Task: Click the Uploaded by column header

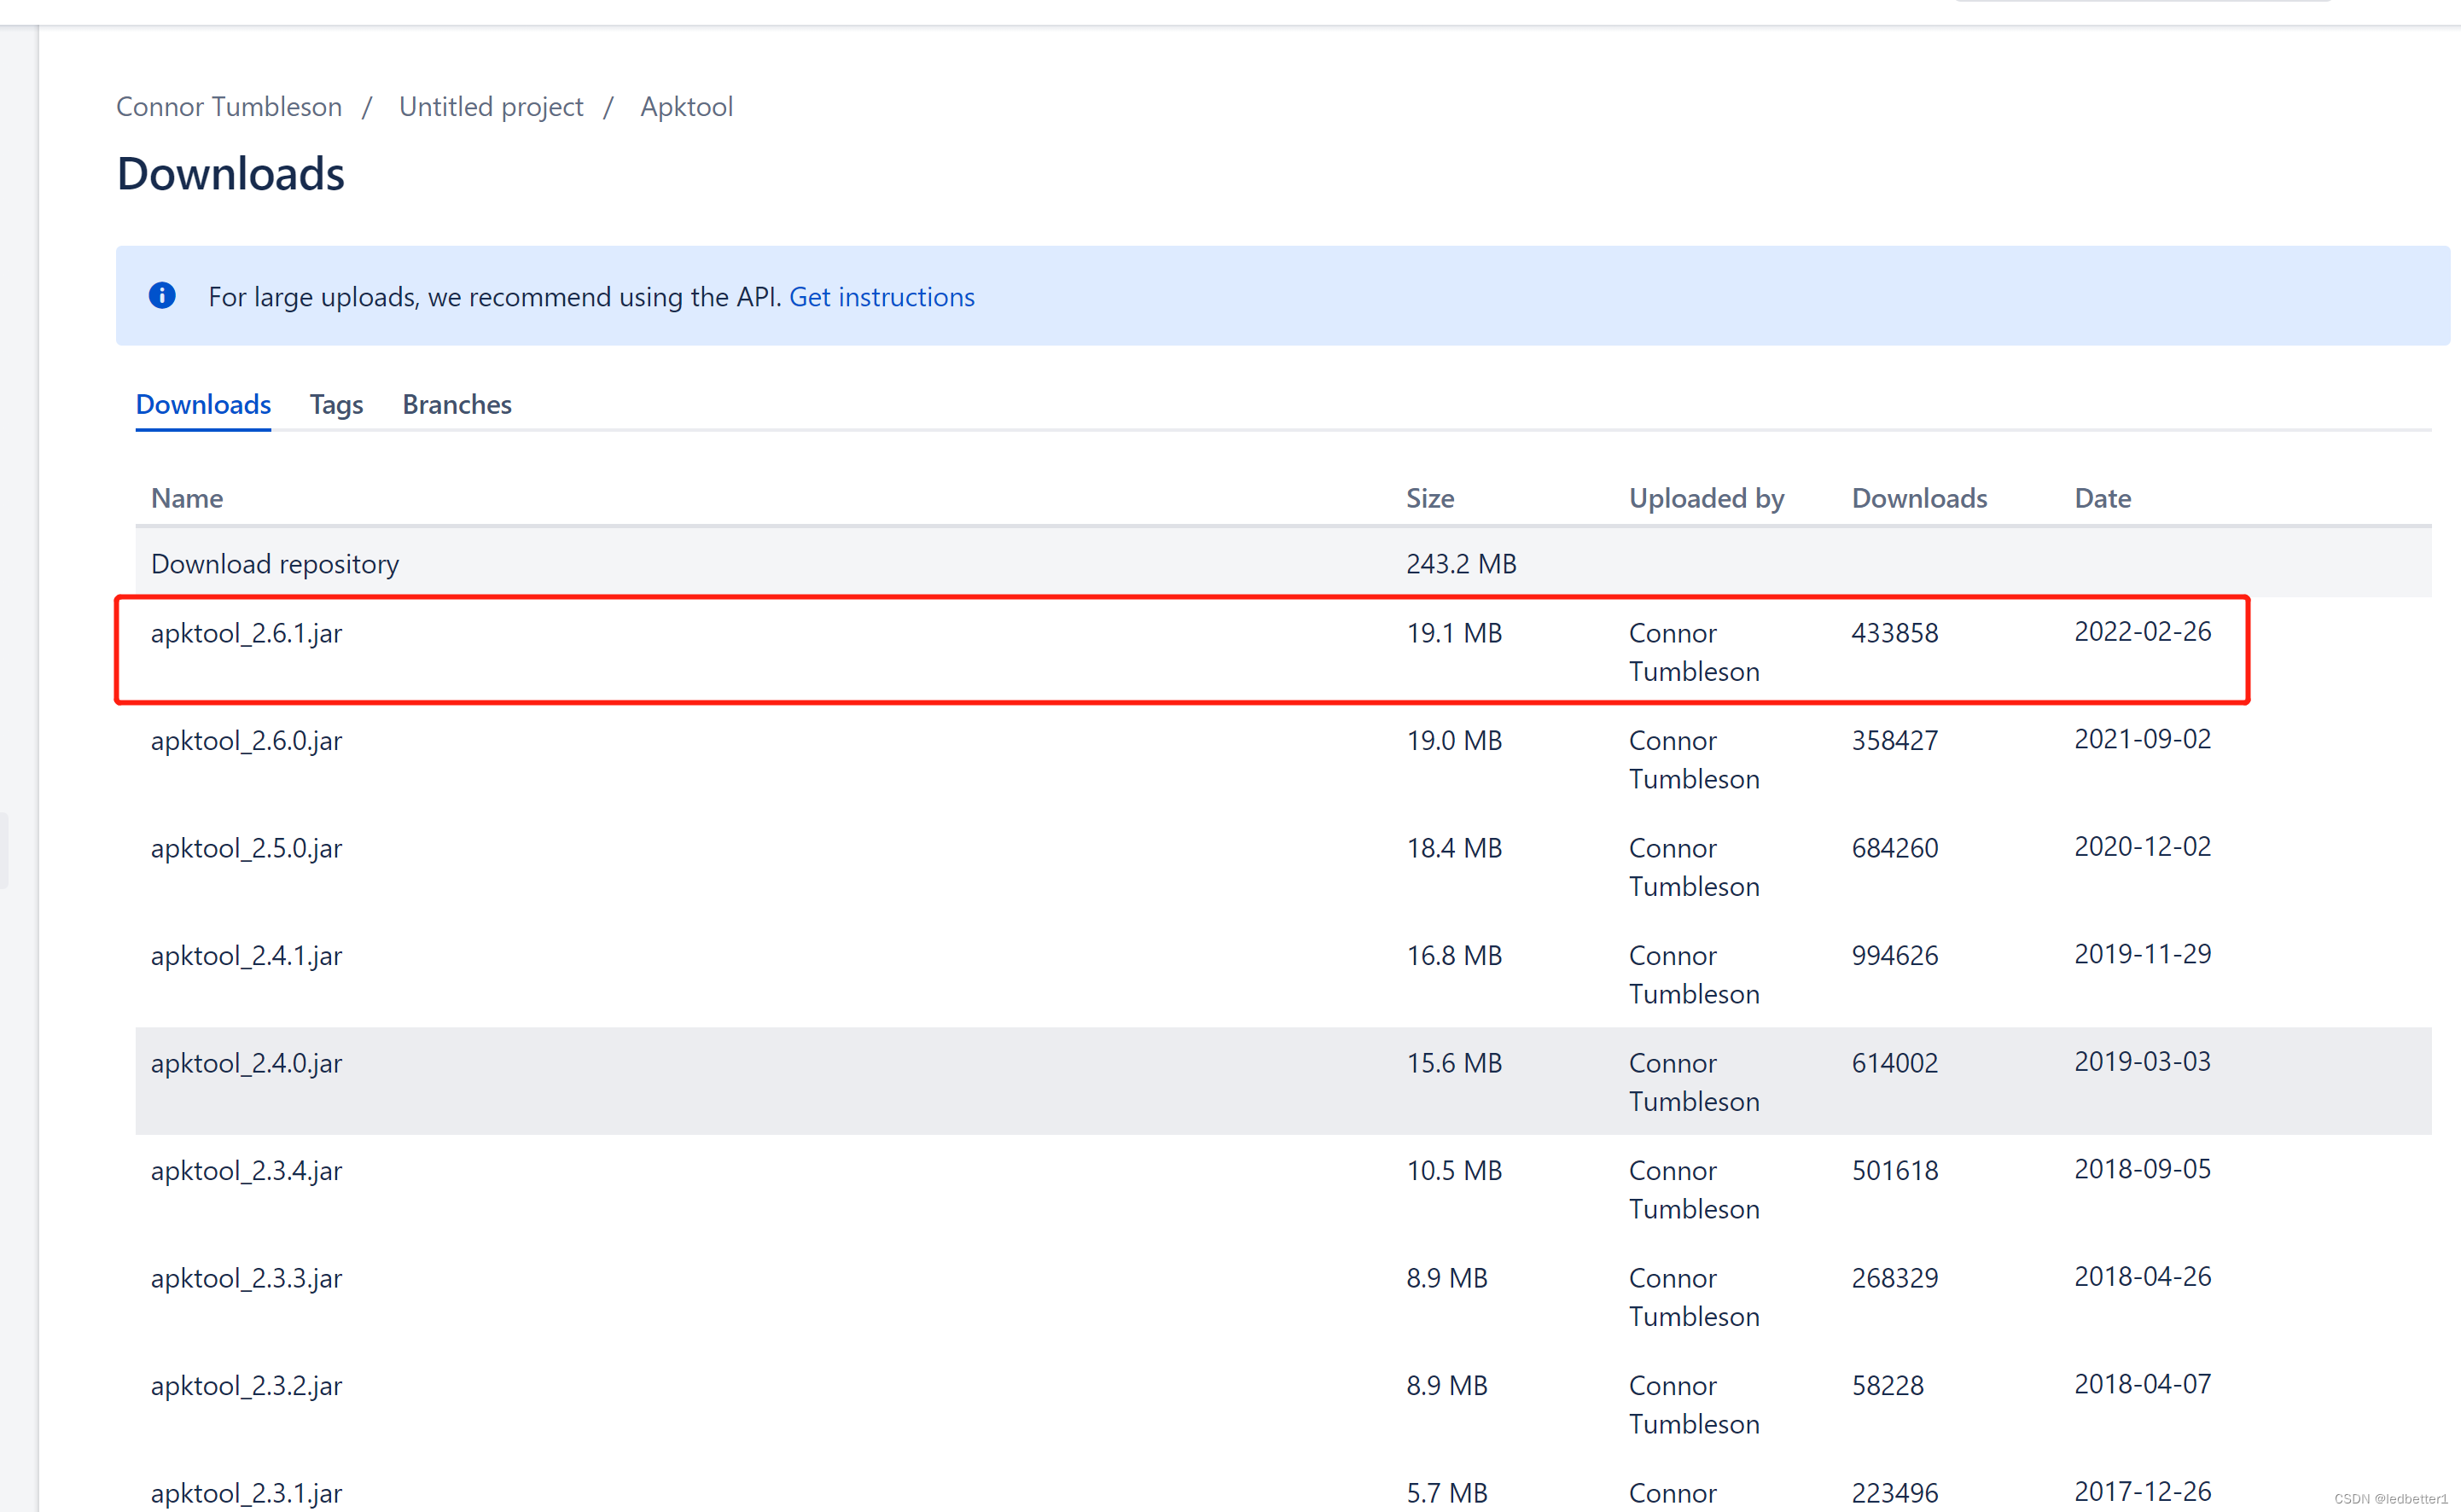Action: pyautogui.click(x=1706, y=498)
